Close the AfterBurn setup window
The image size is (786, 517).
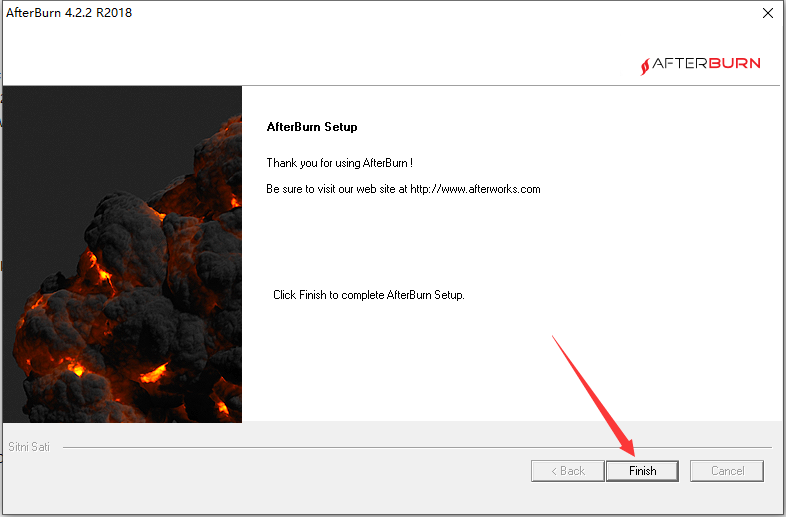pos(767,14)
